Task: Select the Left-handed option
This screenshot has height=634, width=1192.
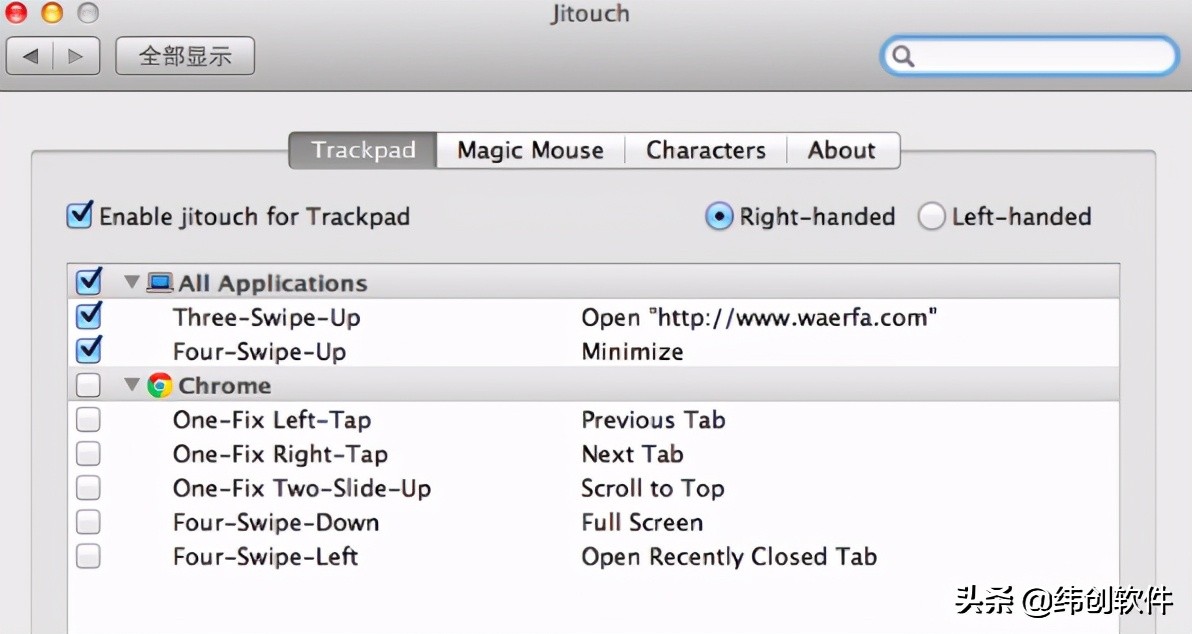Action: coord(931,216)
